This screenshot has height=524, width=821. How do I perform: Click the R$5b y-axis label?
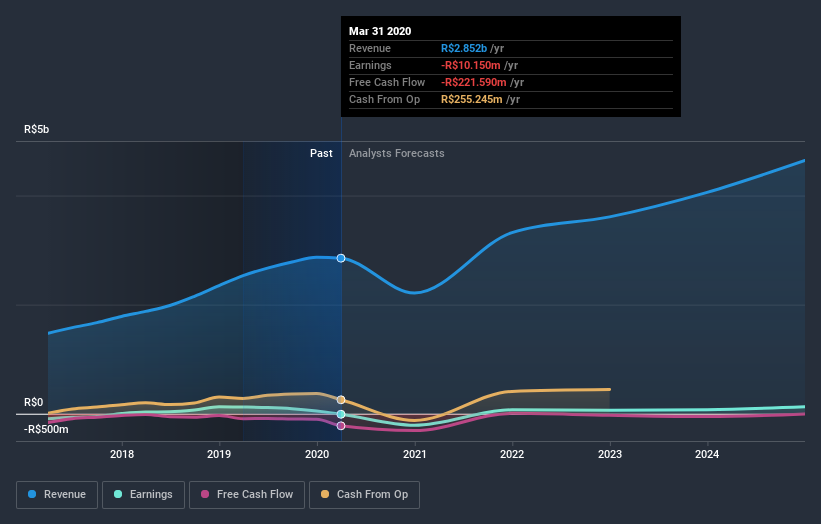37,129
